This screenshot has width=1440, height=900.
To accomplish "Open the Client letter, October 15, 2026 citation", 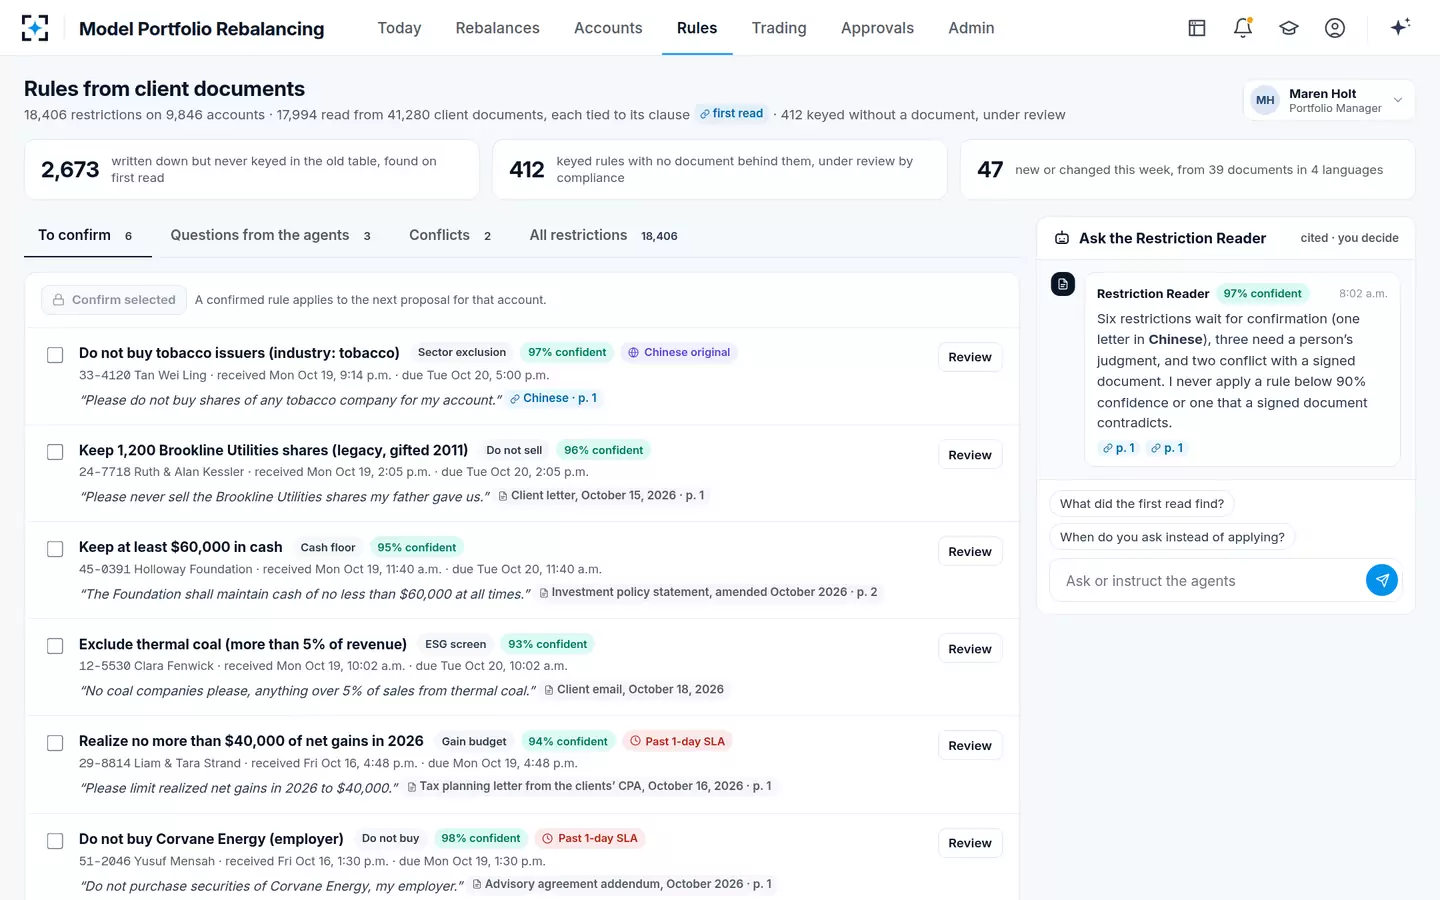I will click(x=601, y=495).
